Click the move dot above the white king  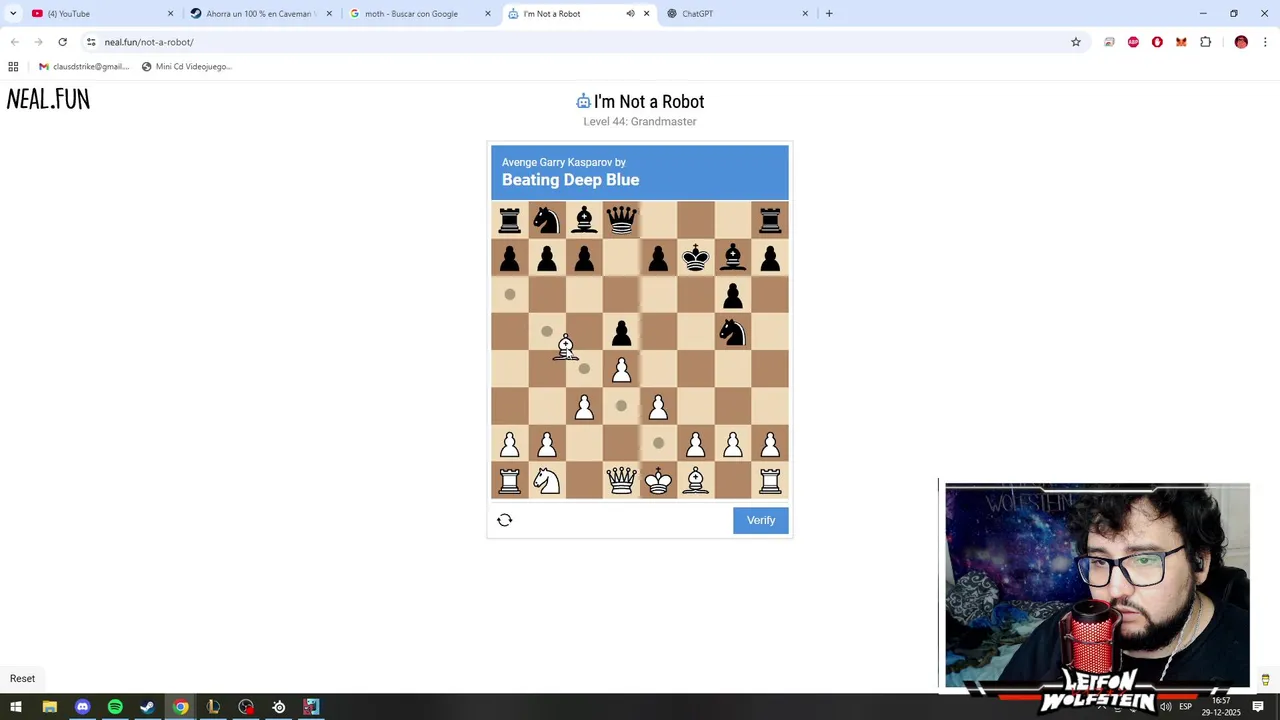[x=658, y=443]
